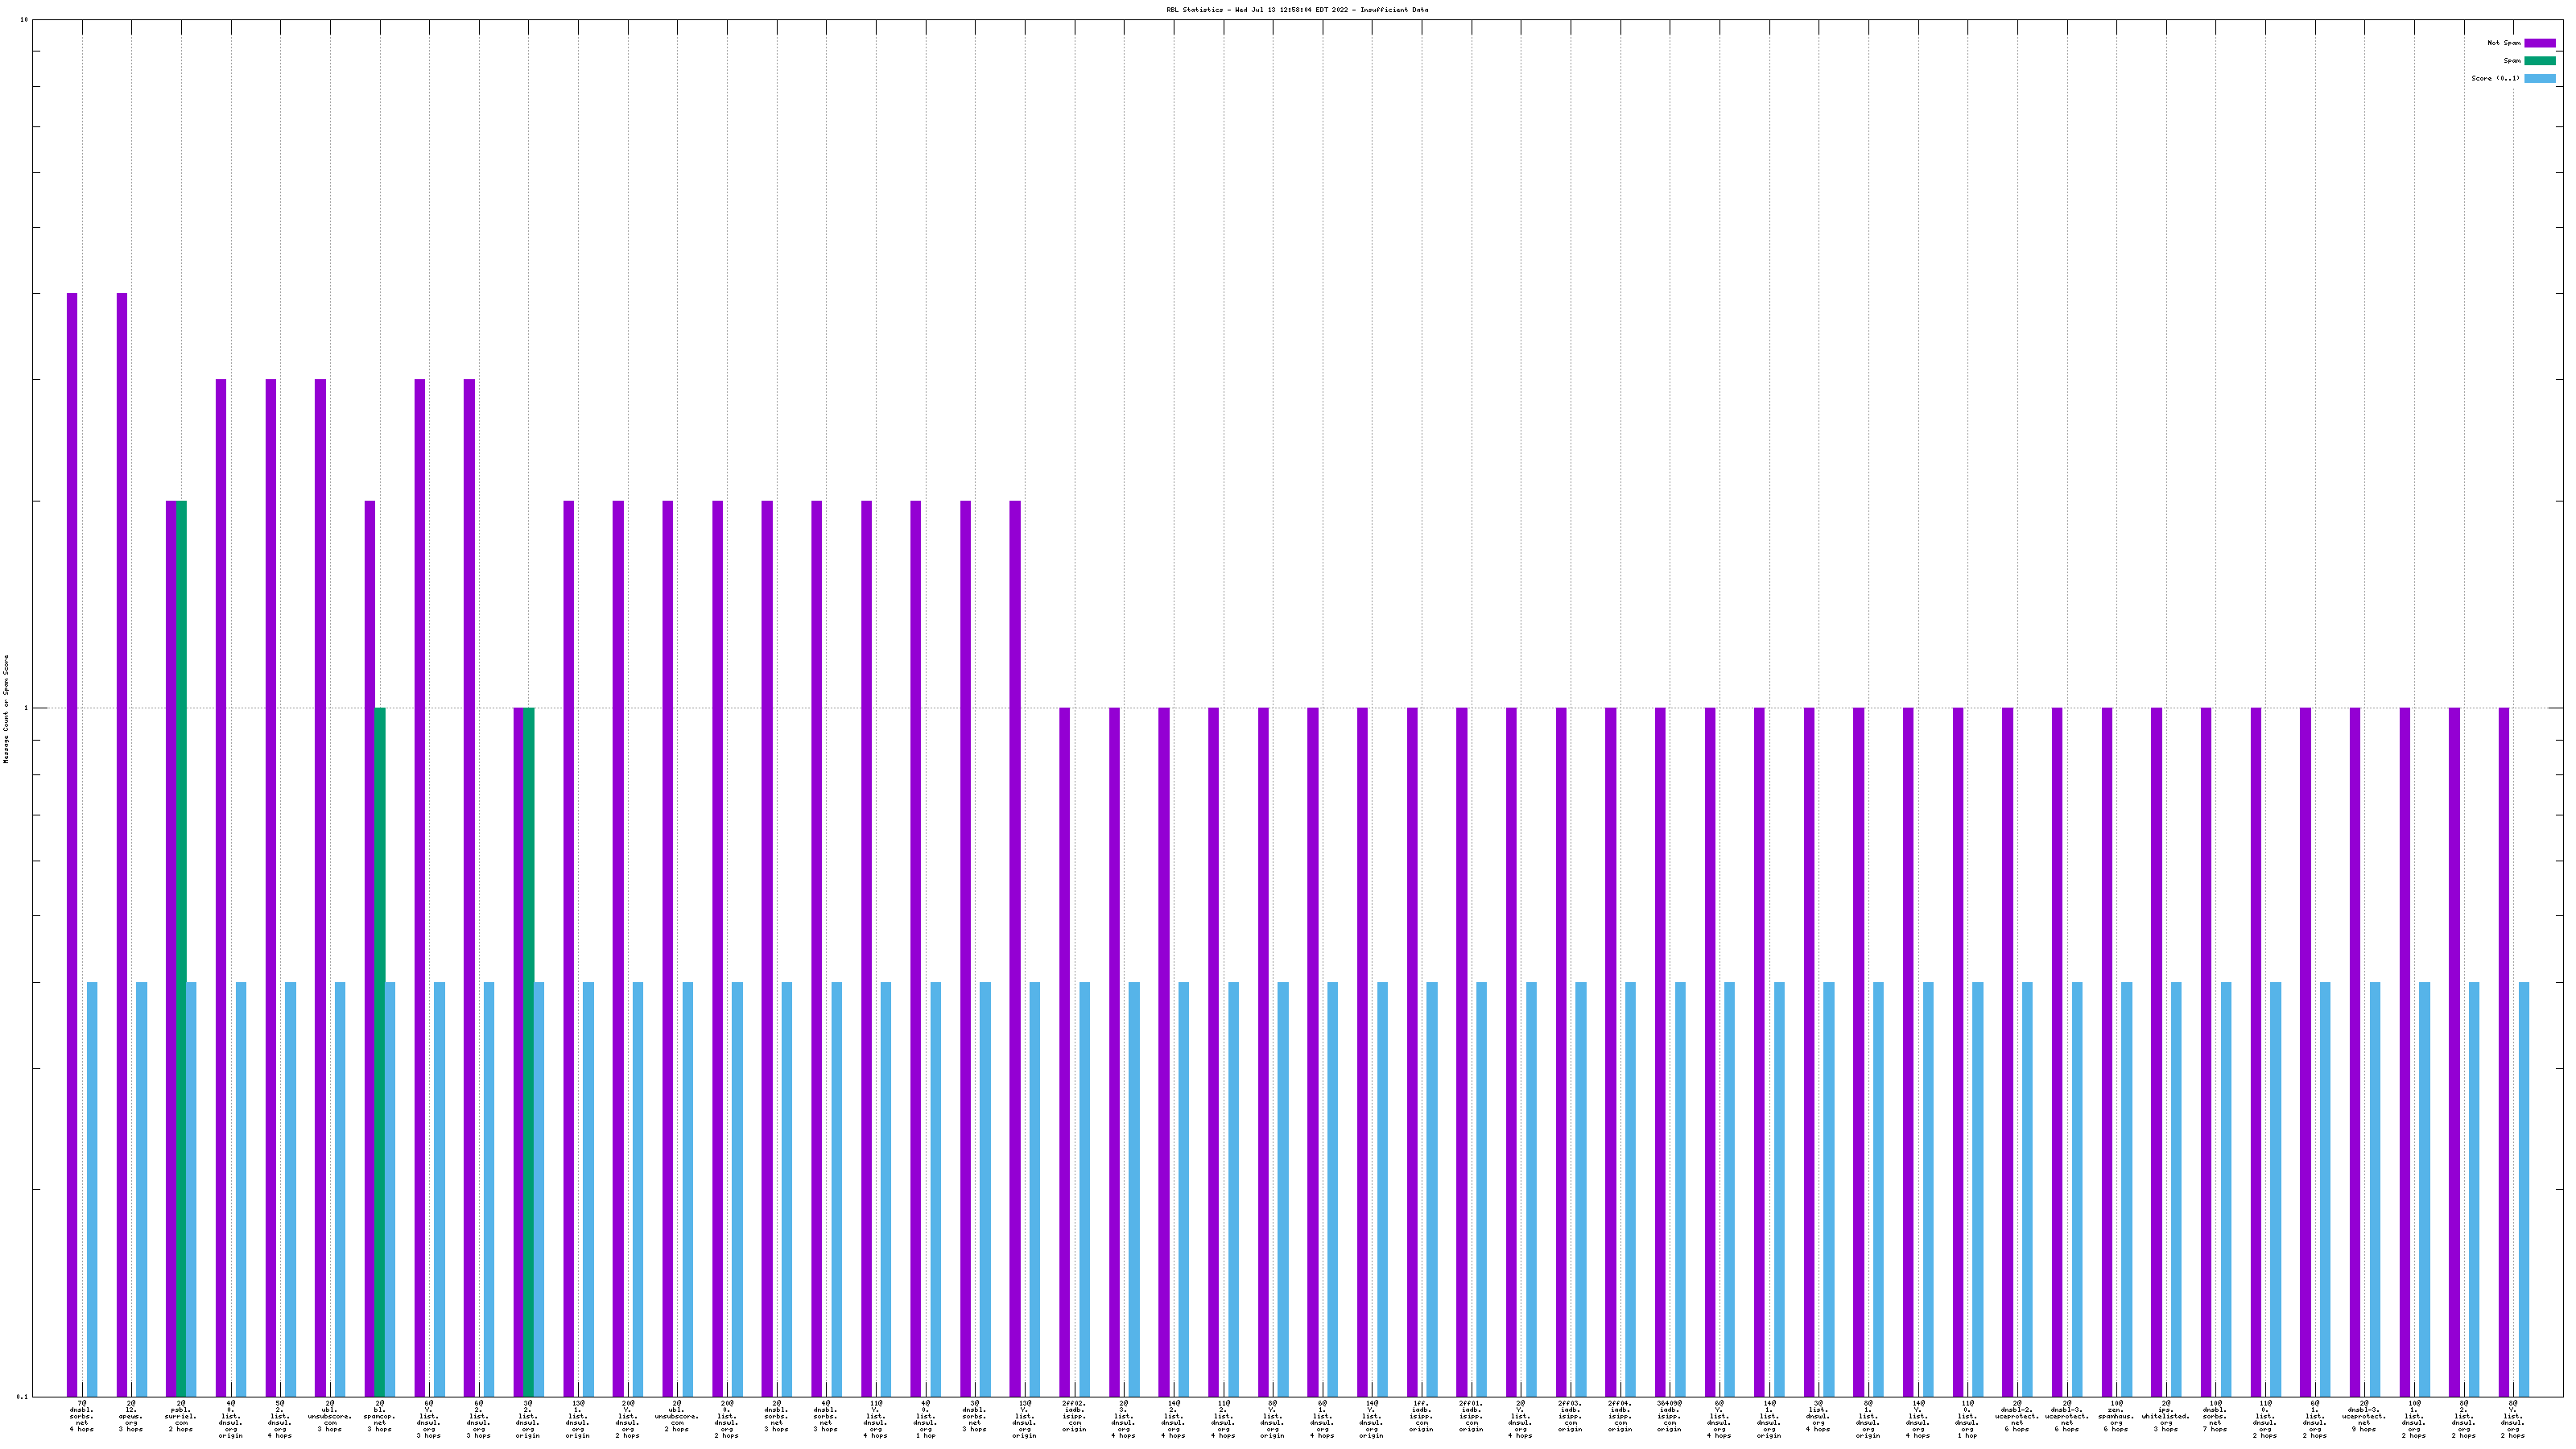Click the dnsbl-3.uceprotect.net 9 hops label
Screen dimensions: 2576x1449
click(x=2364, y=1416)
